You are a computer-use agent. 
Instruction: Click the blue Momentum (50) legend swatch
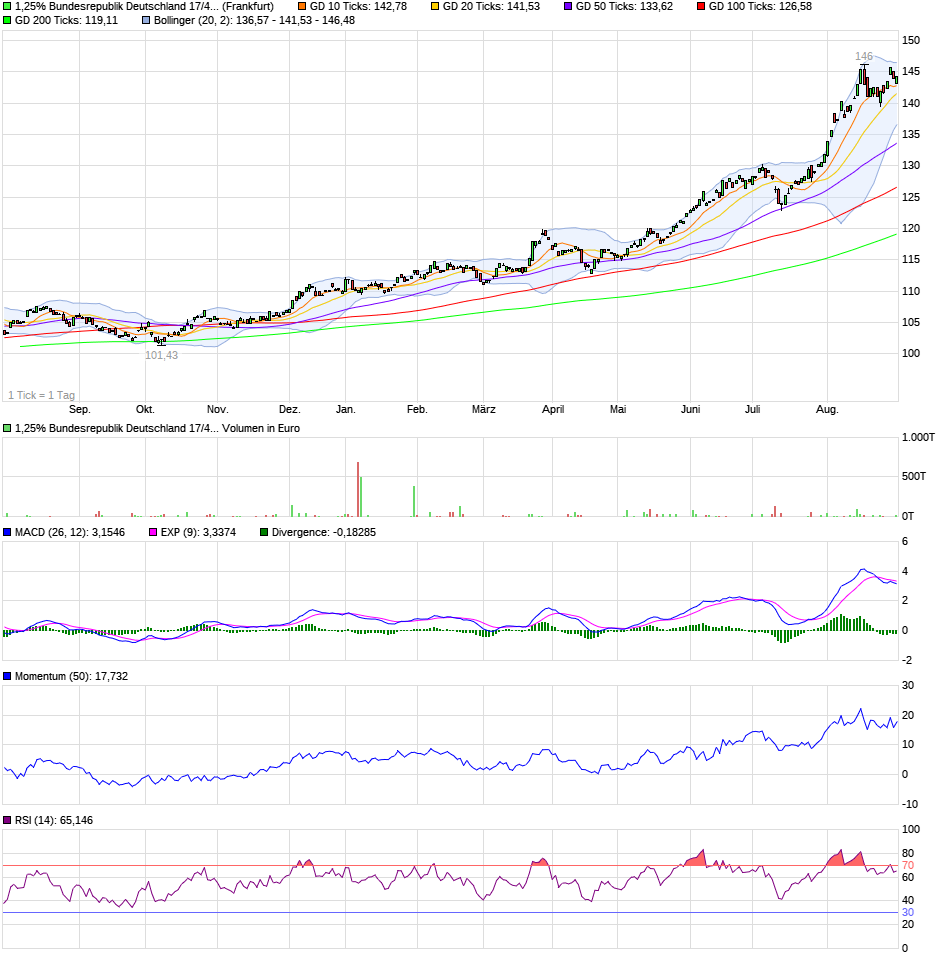(7, 676)
